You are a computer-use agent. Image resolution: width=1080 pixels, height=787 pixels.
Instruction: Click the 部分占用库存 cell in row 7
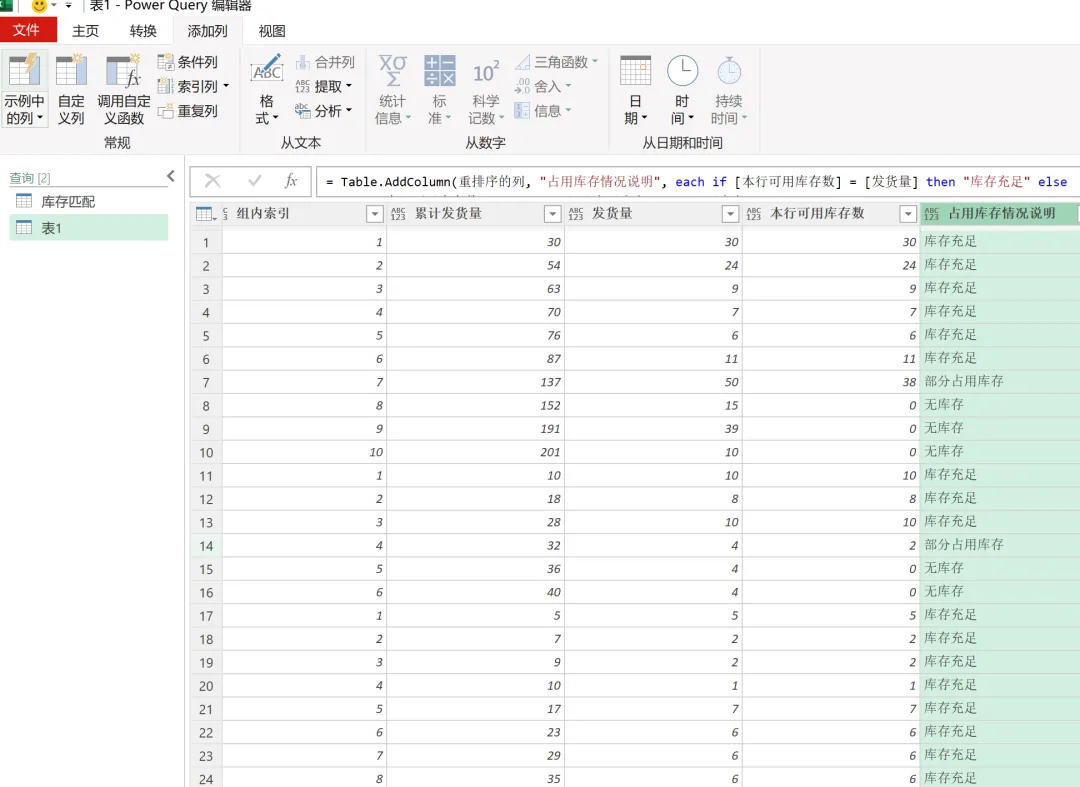1000,381
